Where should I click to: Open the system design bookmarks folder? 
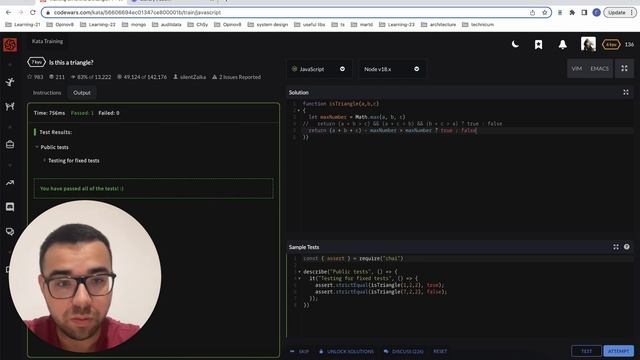(268, 24)
